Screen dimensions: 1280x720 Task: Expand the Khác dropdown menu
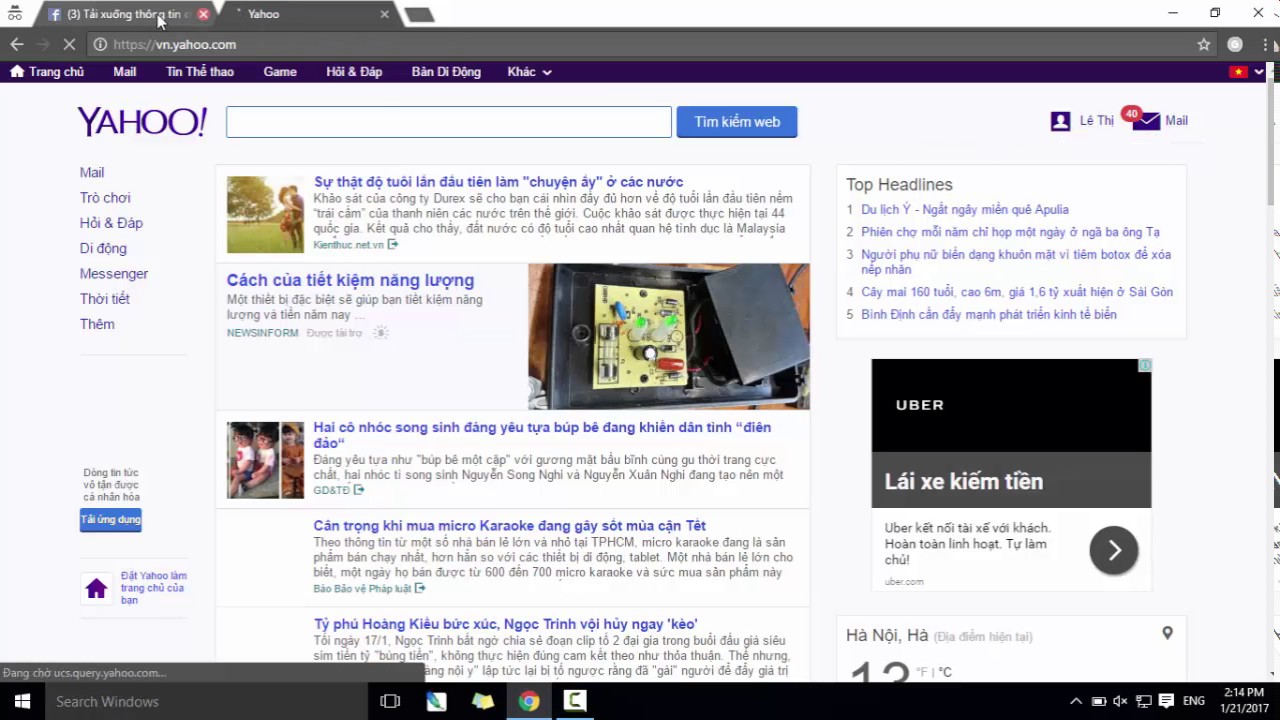(x=529, y=72)
